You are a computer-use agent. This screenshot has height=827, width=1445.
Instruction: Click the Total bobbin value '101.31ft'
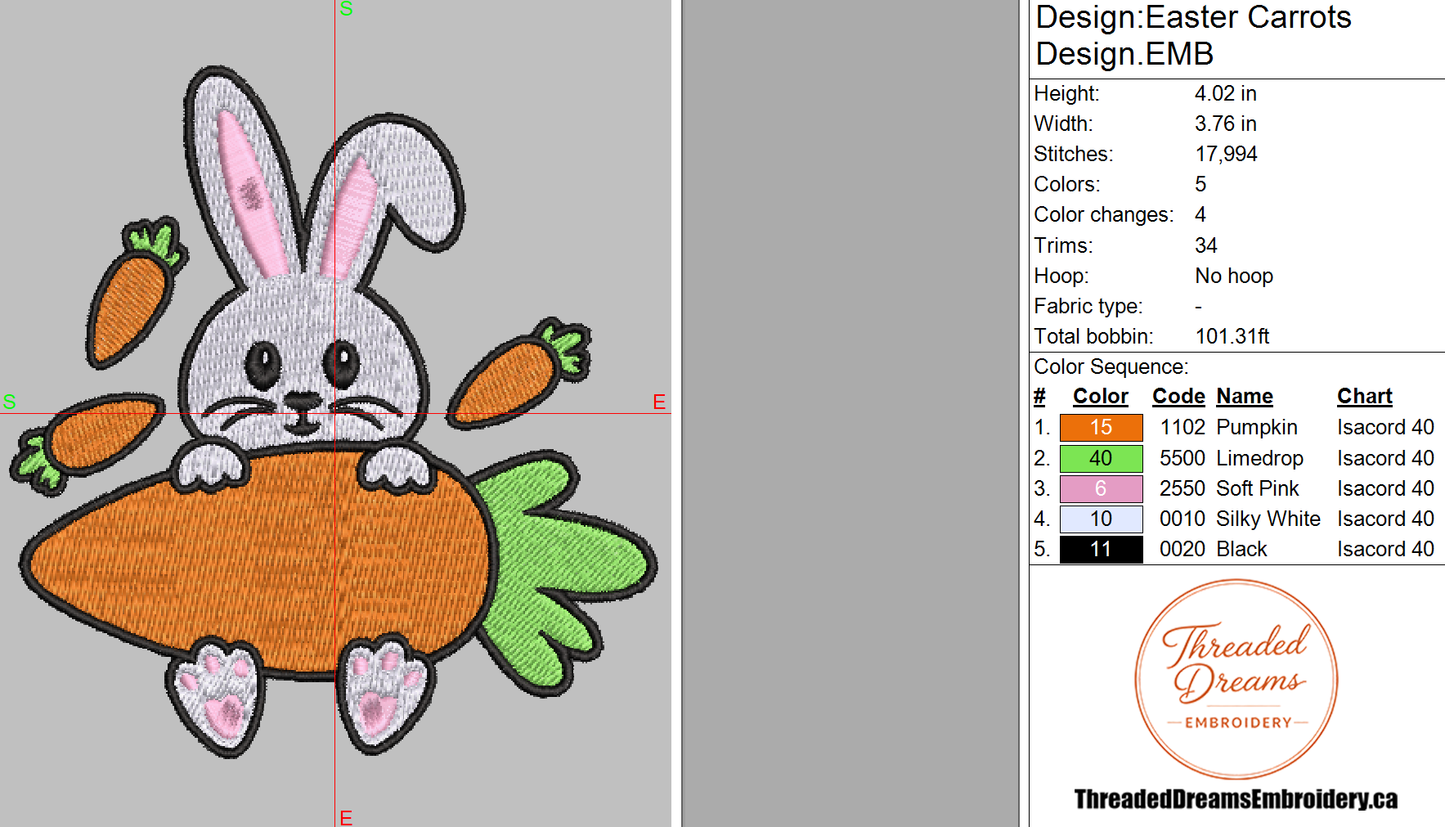(x=1233, y=337)
